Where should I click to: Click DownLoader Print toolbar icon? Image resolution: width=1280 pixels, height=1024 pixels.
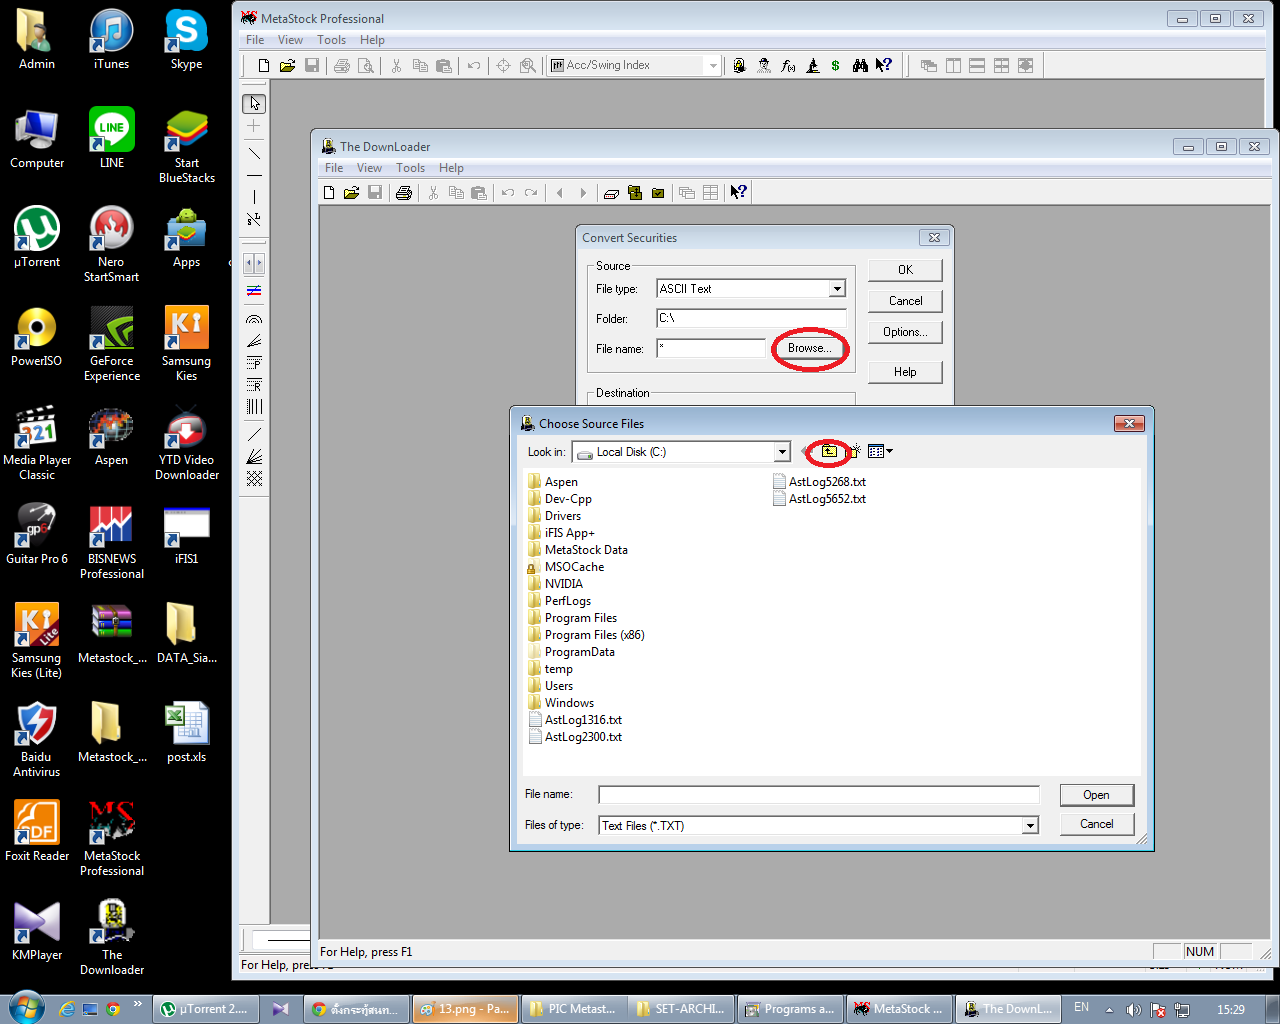pos(403,193)
